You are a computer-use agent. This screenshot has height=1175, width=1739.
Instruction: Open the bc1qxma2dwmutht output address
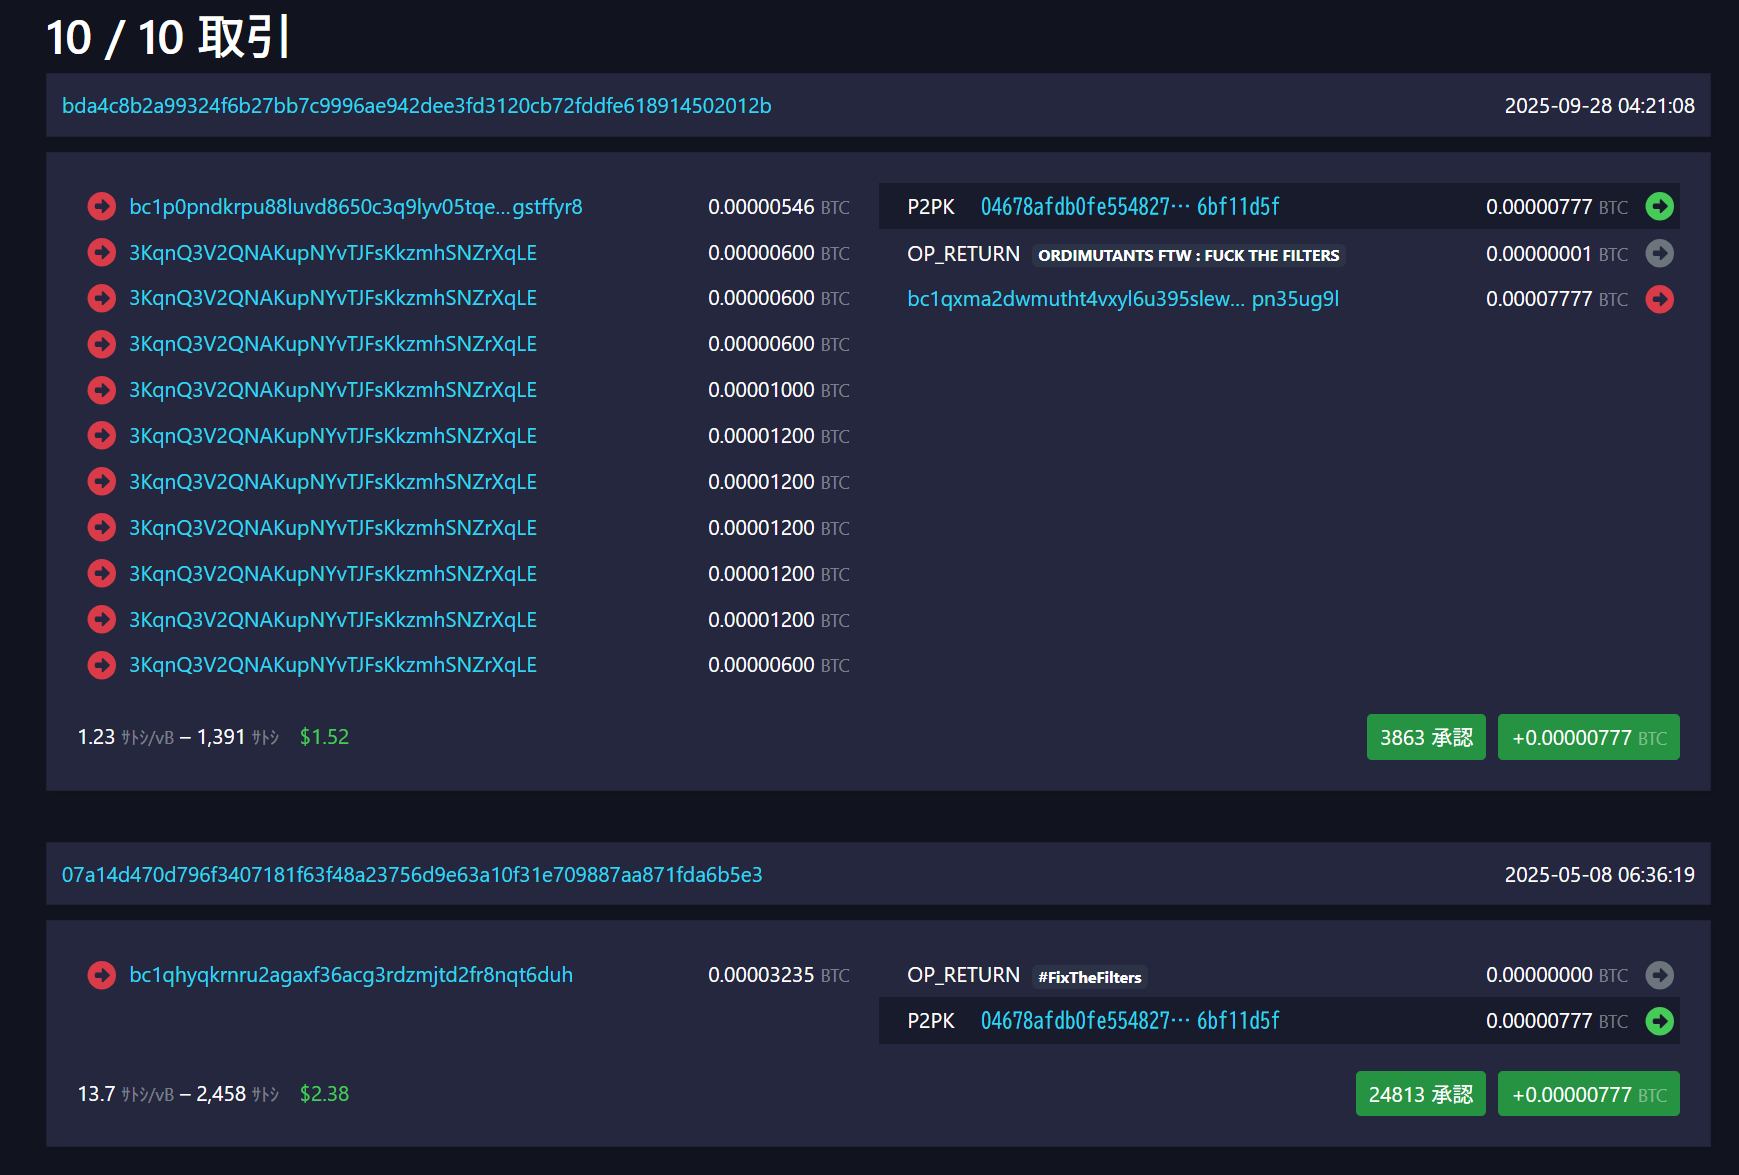click(1122, 299)
